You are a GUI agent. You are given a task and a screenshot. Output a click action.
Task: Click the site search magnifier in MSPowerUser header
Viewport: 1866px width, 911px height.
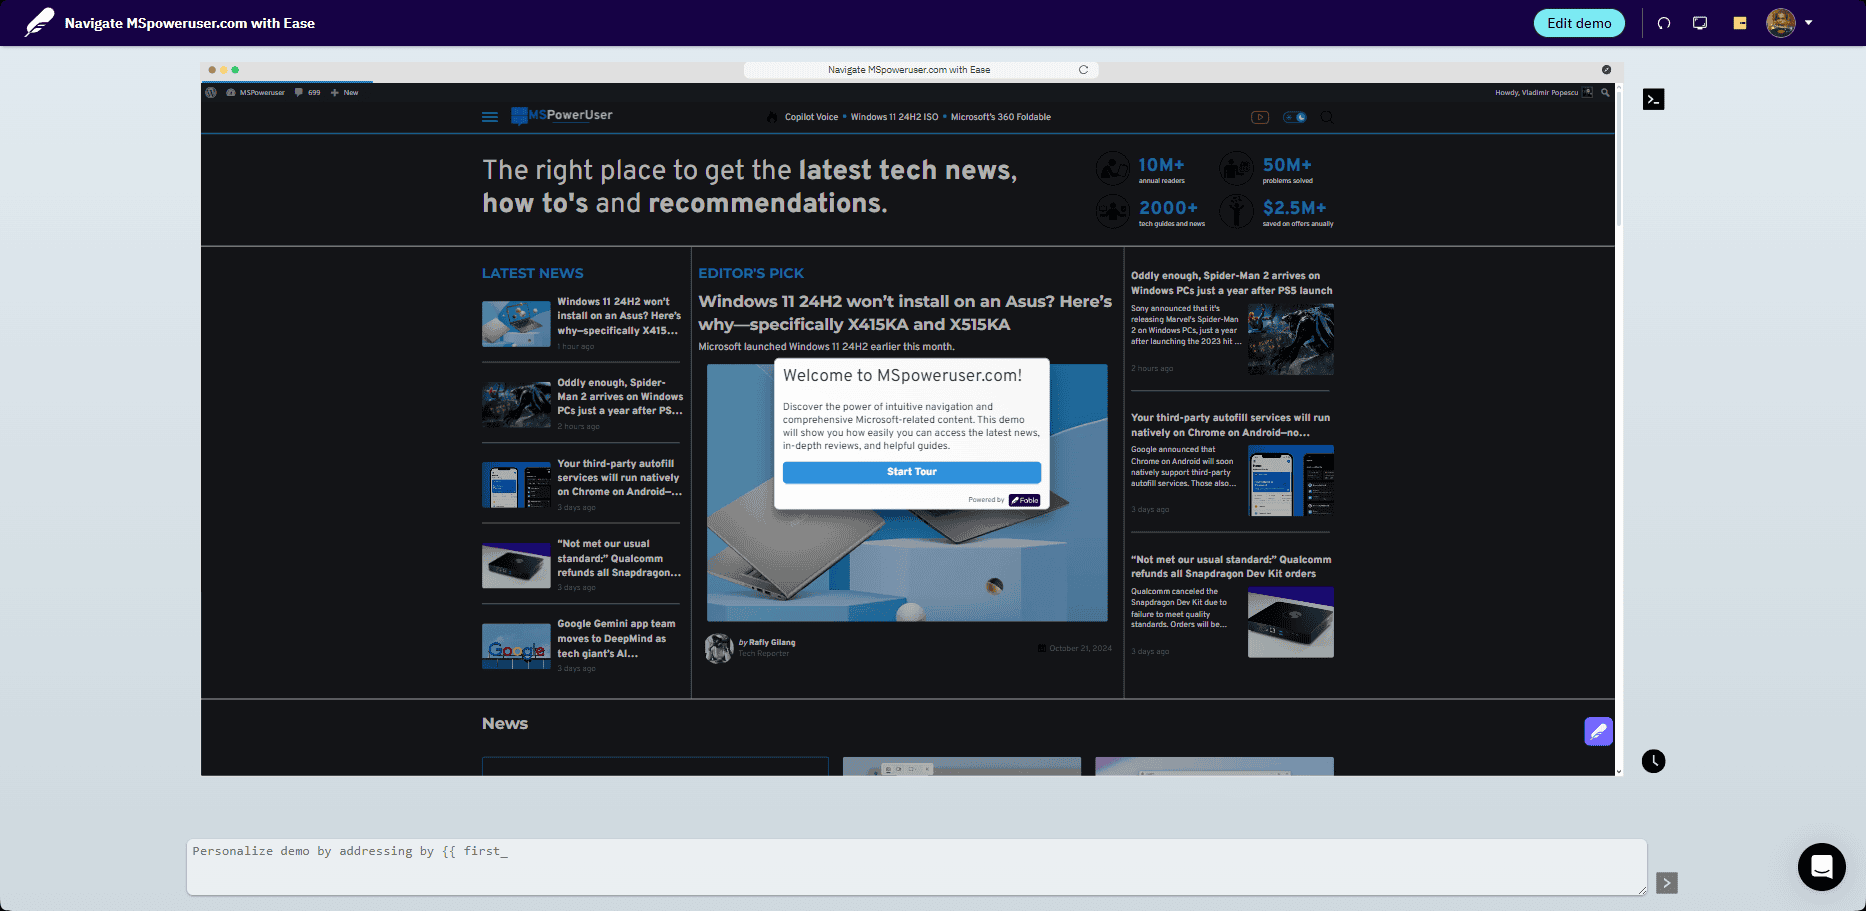1327,117
